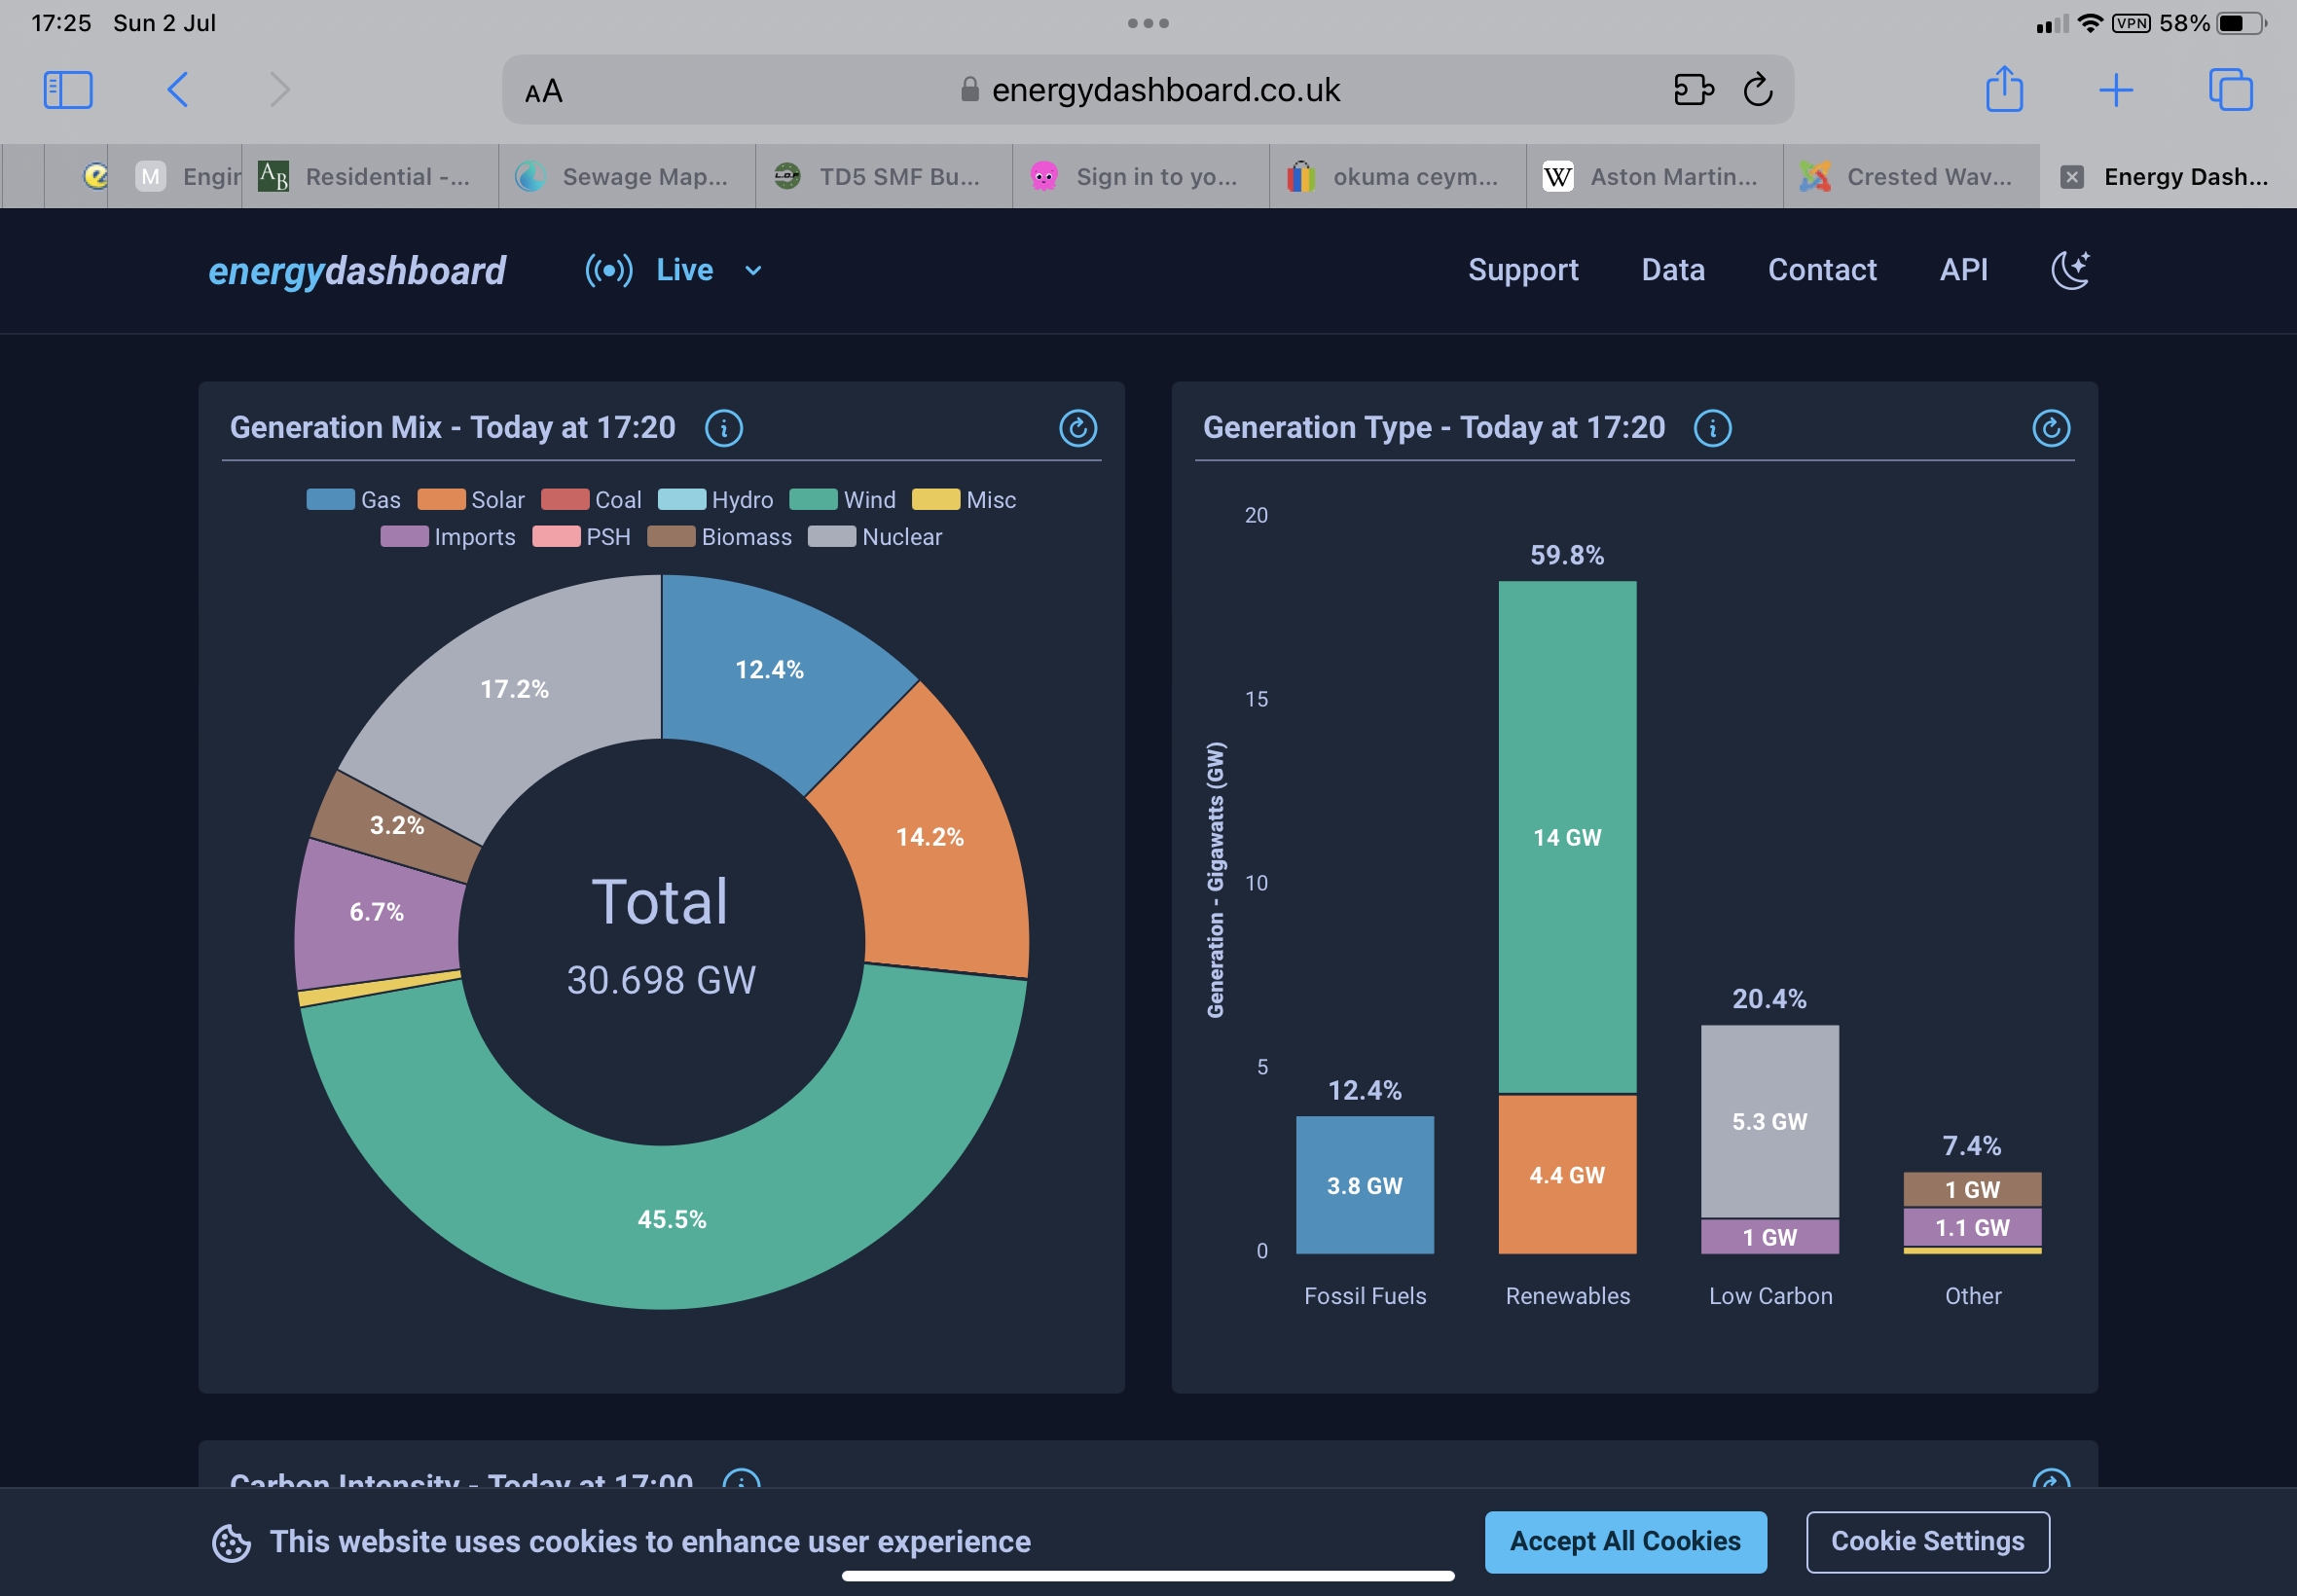Click Generation Mix info icon
The height and width of the screenshot is (1596, 2297).
[x=724, y=428]
